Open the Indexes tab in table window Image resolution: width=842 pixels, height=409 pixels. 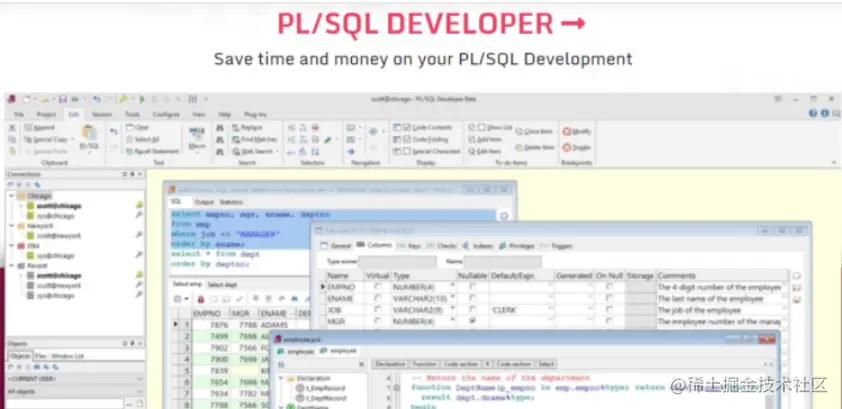click(477, 246)
